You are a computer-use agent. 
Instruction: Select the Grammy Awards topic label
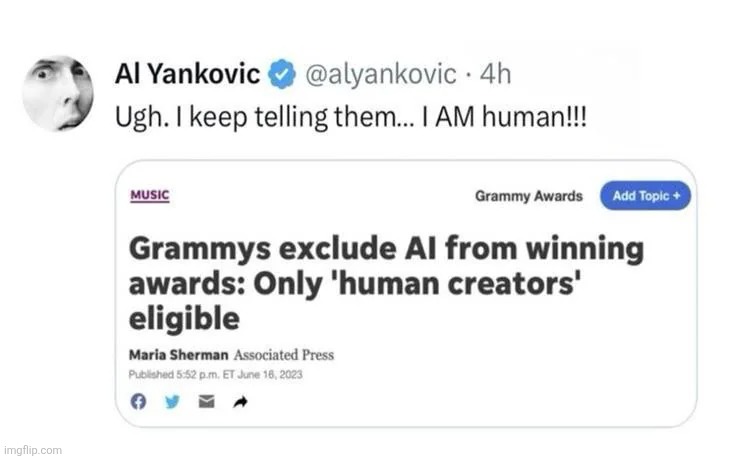pyautogui.click(x=528, y=196)
